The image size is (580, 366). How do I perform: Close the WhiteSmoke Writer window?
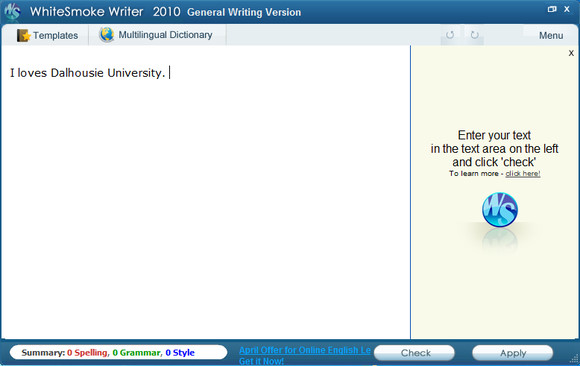pos(567,9)
